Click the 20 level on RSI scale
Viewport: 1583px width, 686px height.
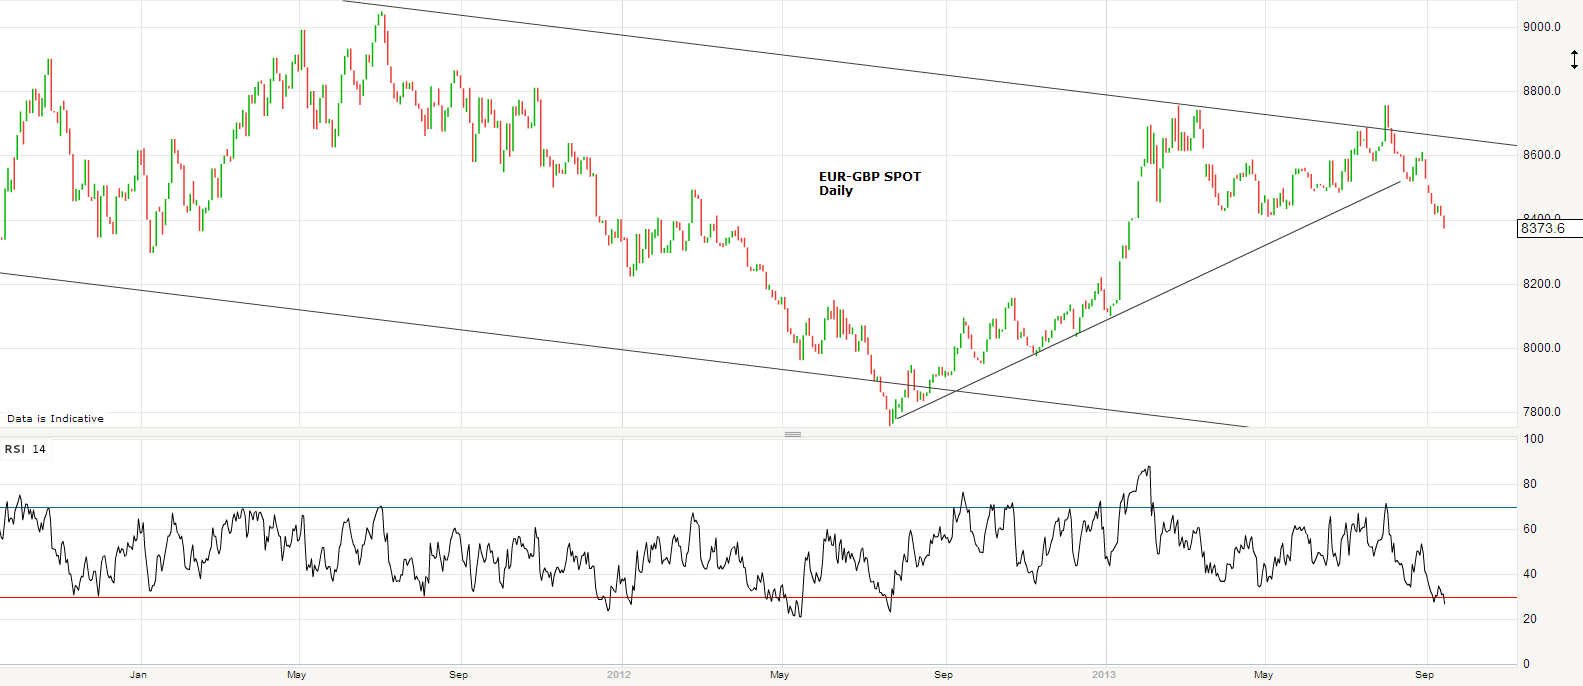(x=1529, y=619)
